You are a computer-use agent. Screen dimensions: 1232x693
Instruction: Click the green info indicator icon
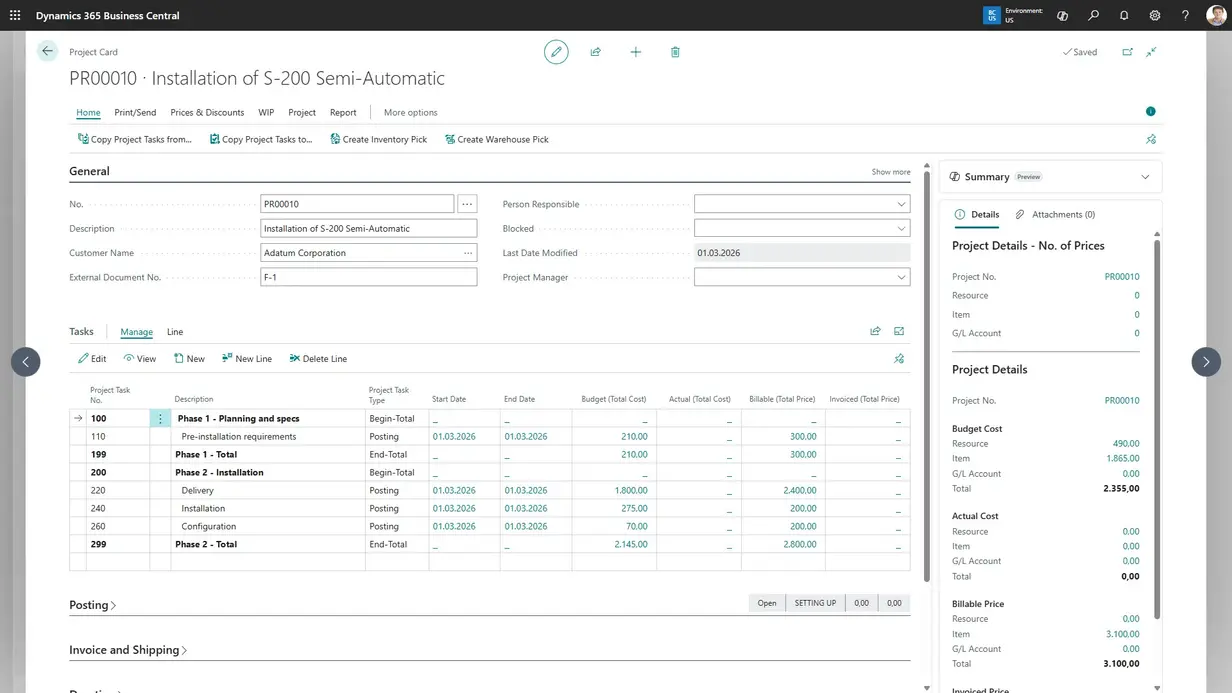click(1150, 112)
